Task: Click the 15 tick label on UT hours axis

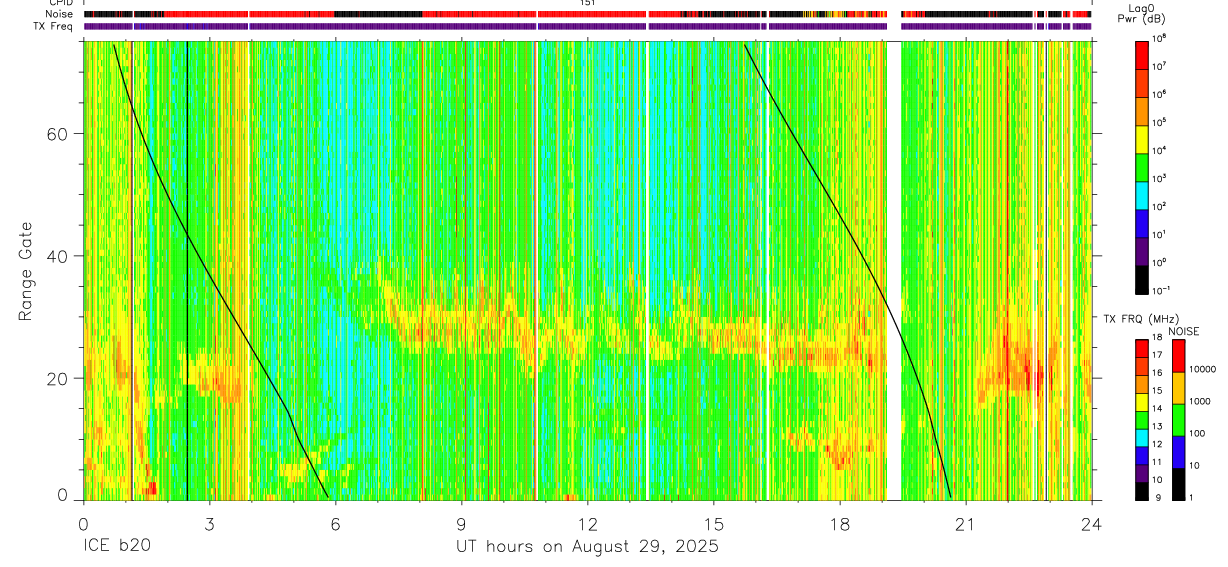Action: [x=714, y=522]
